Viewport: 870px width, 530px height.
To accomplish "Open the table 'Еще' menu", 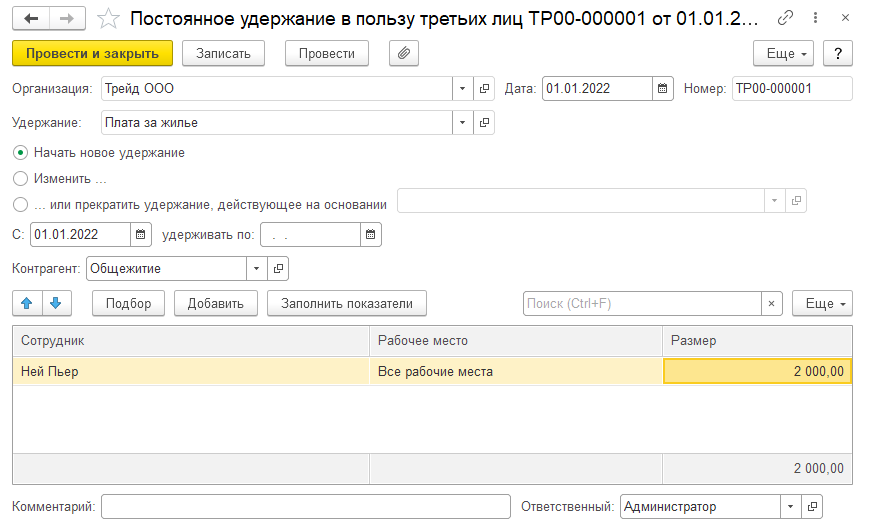I will 822,303.
